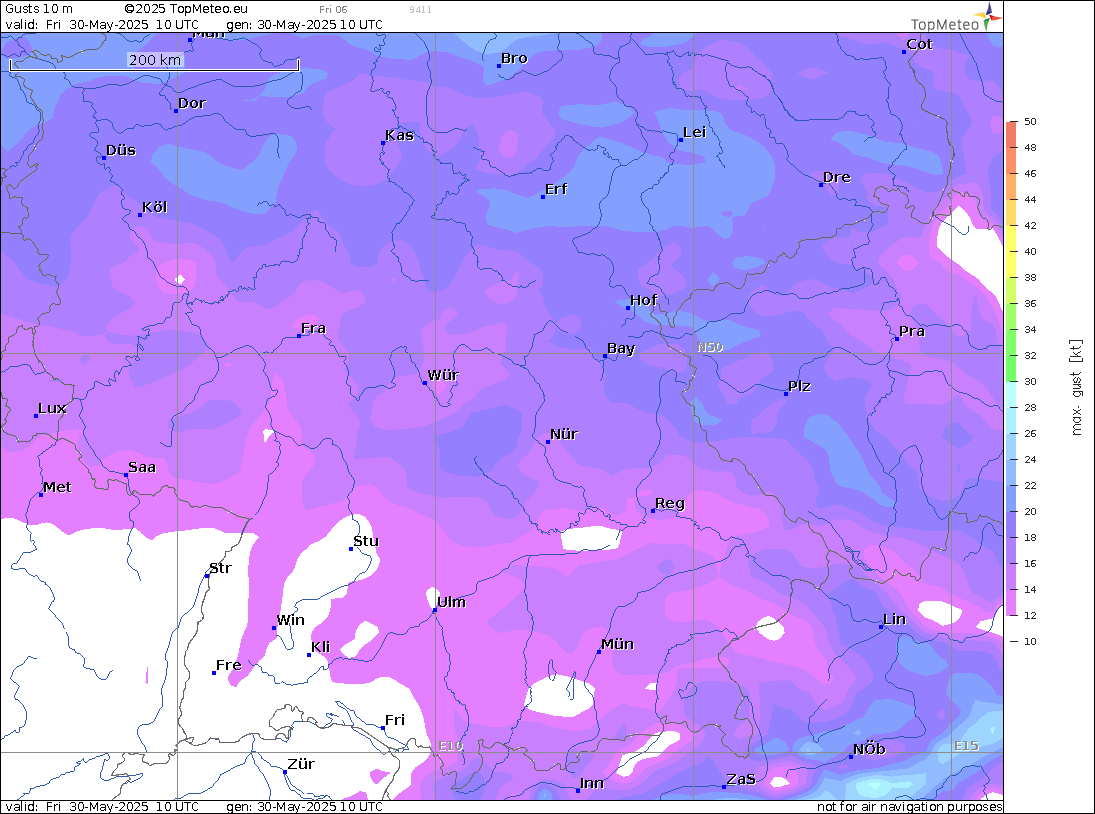Click the max. gust [kt] axis label

(x=1076, y=387)
